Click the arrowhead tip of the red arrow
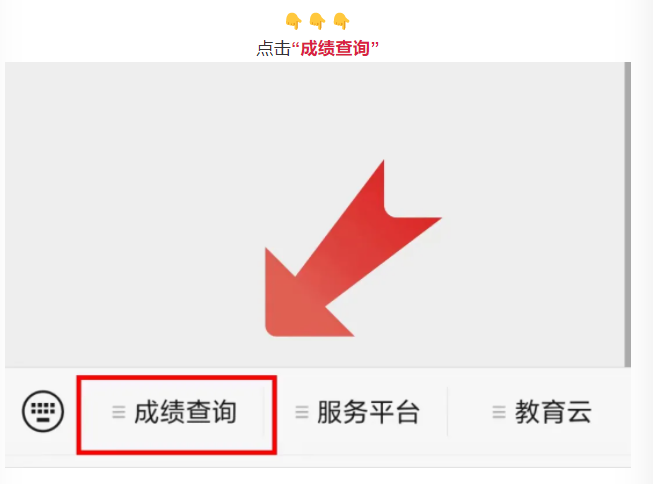The image size is (653, 484). (277, 323)
